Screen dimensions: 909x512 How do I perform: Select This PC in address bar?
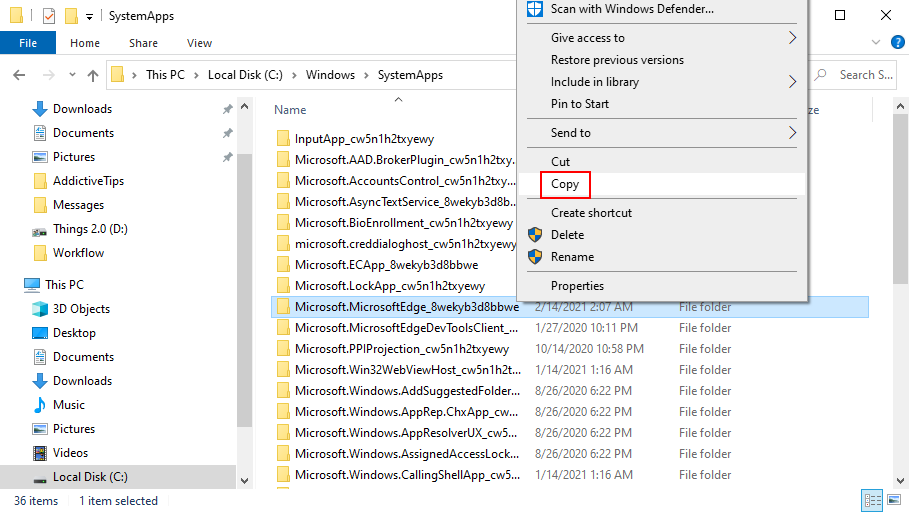(165, 75)
